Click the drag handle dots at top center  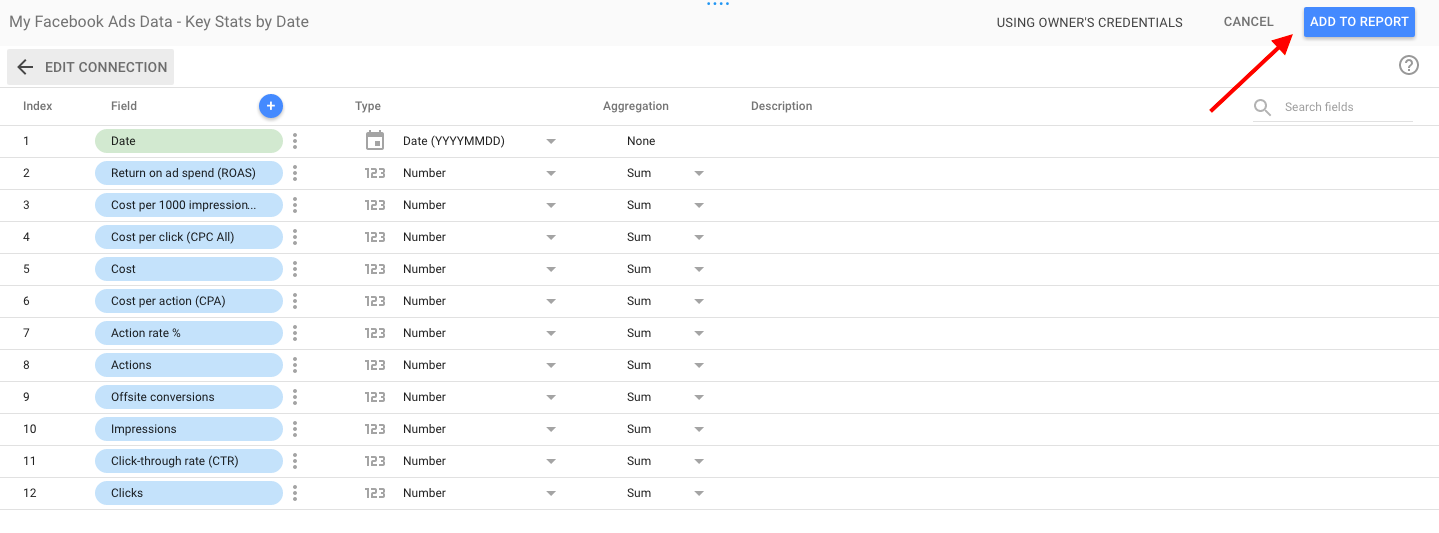[x=718, y=4]
